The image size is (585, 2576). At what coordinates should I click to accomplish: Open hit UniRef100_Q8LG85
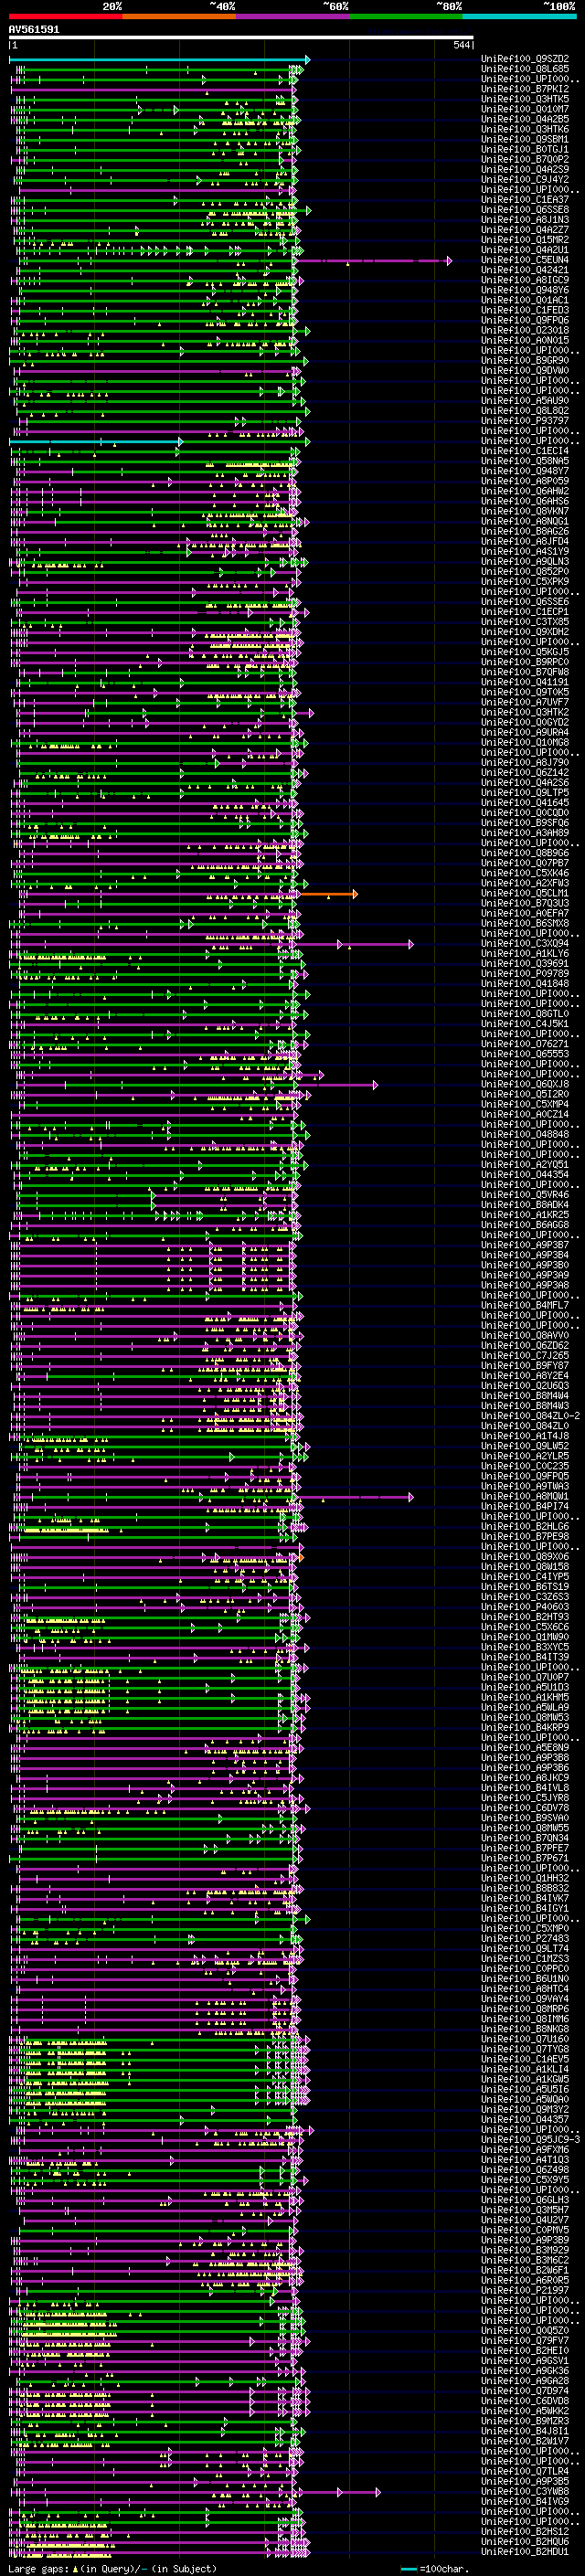(525, 69)
